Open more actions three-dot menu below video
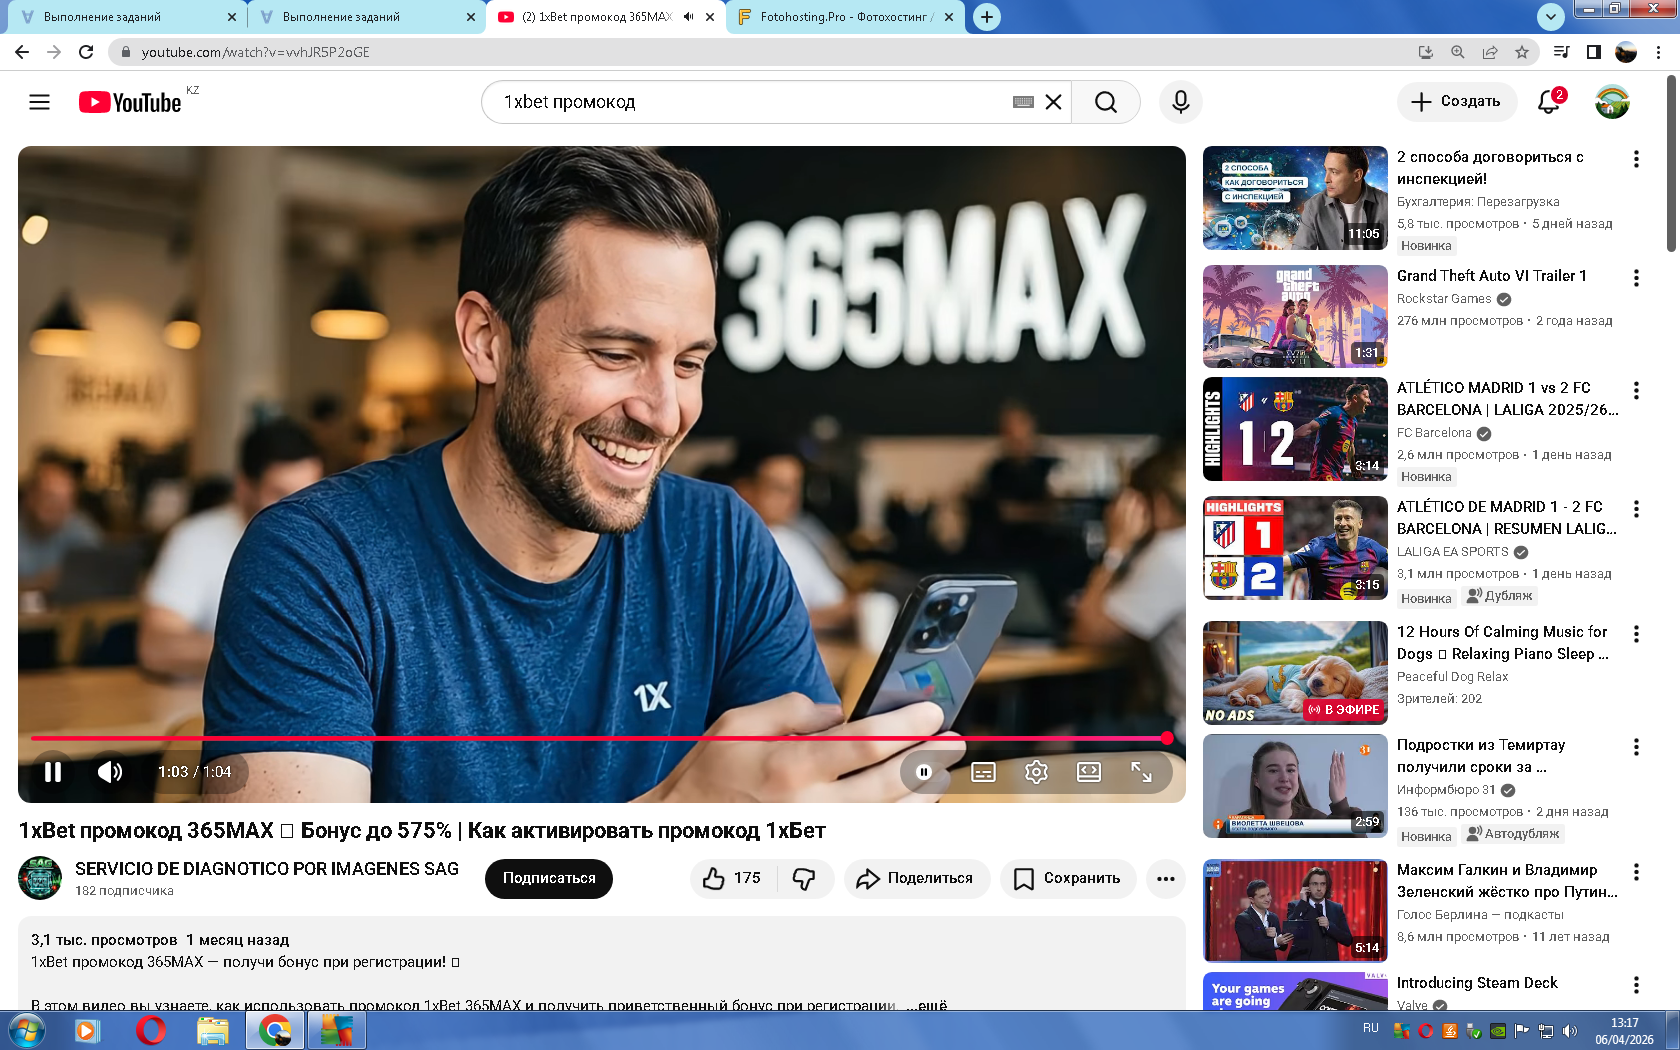The height and width of the screenshot is (1050, 1680). coord(1165,879)
